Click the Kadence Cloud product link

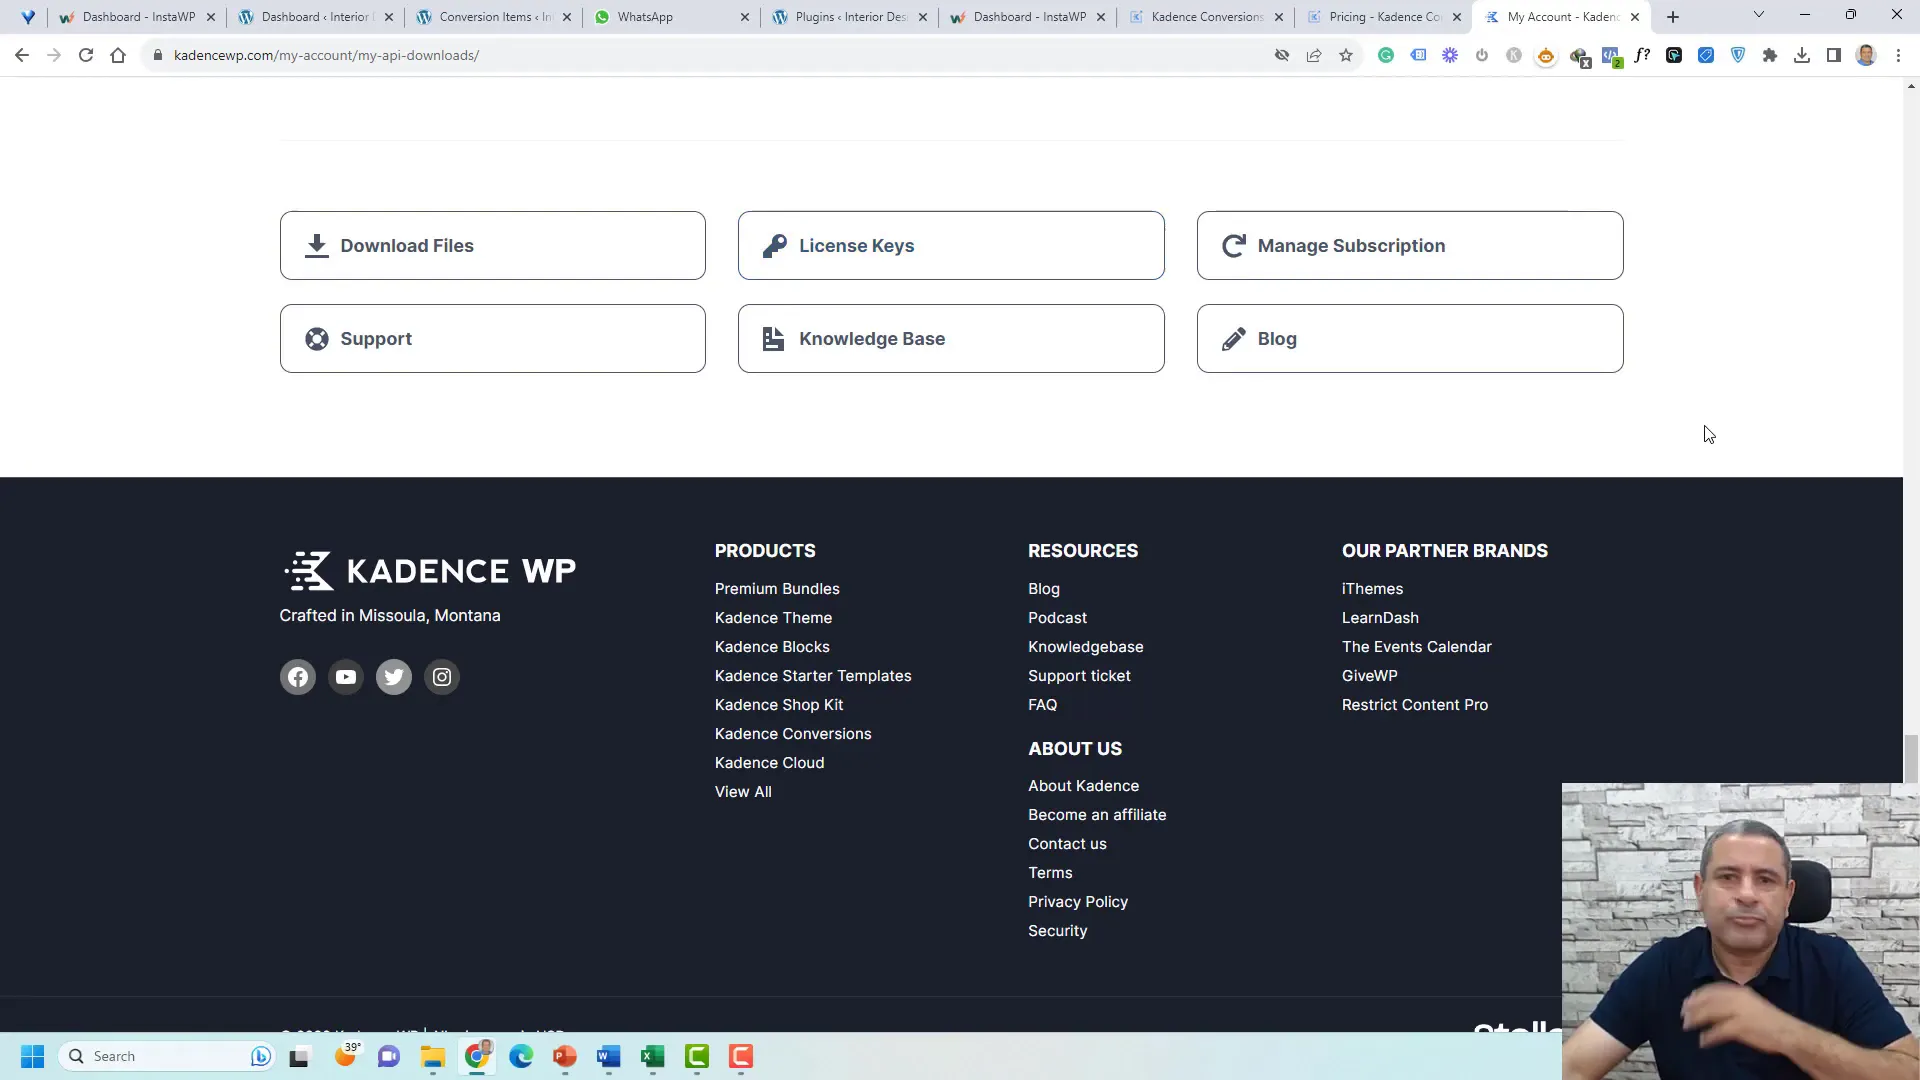[769, 762]
